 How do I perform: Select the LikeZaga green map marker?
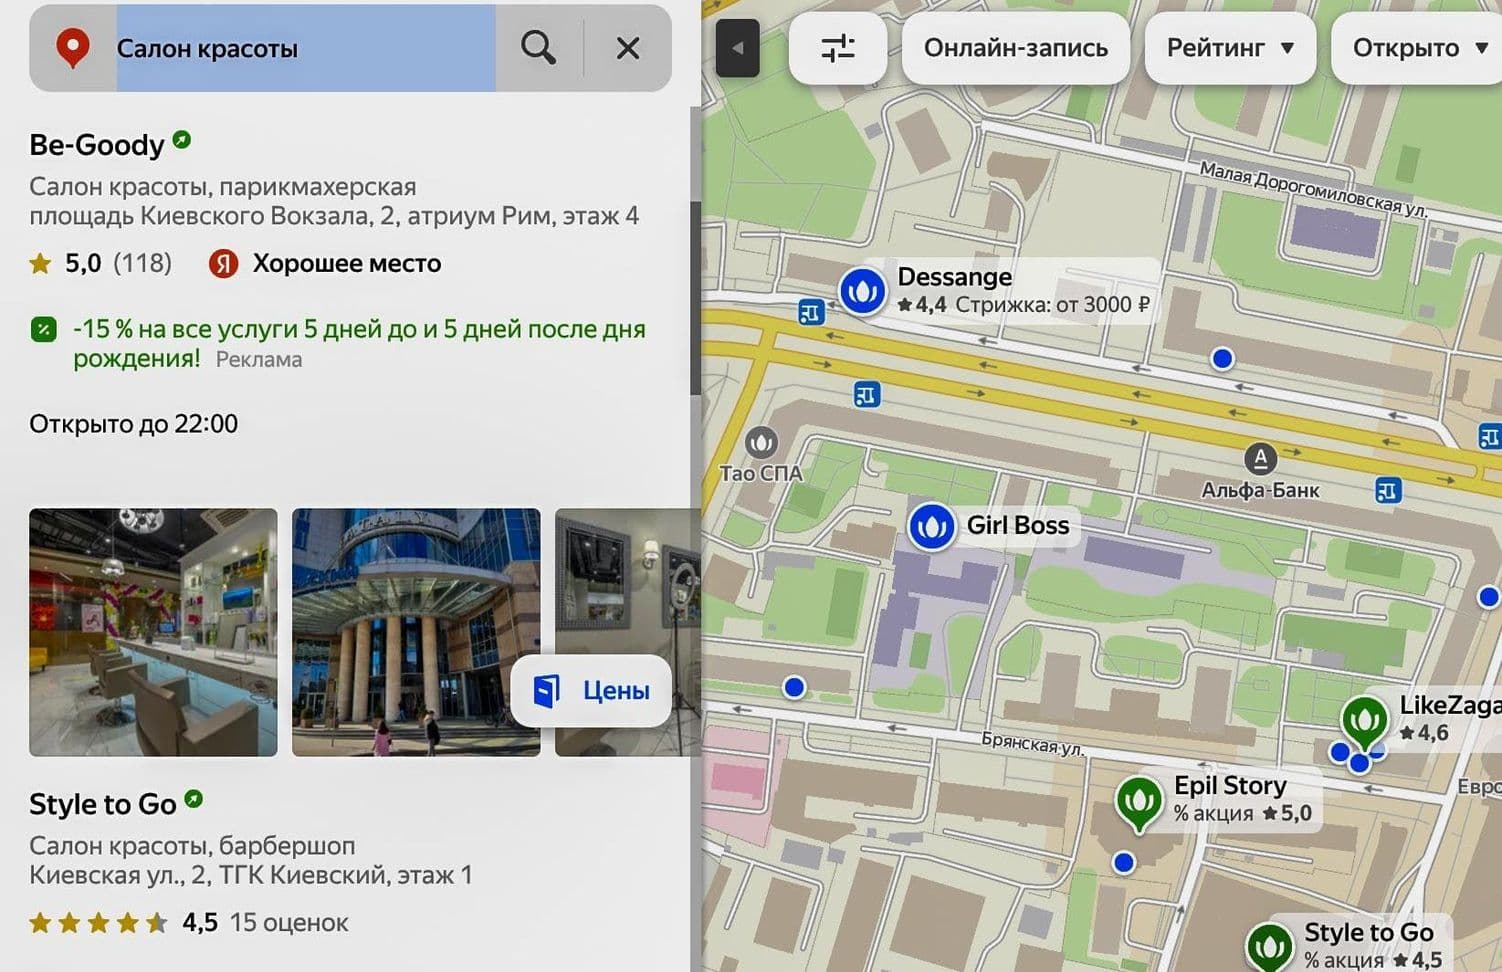[1364, 719]
